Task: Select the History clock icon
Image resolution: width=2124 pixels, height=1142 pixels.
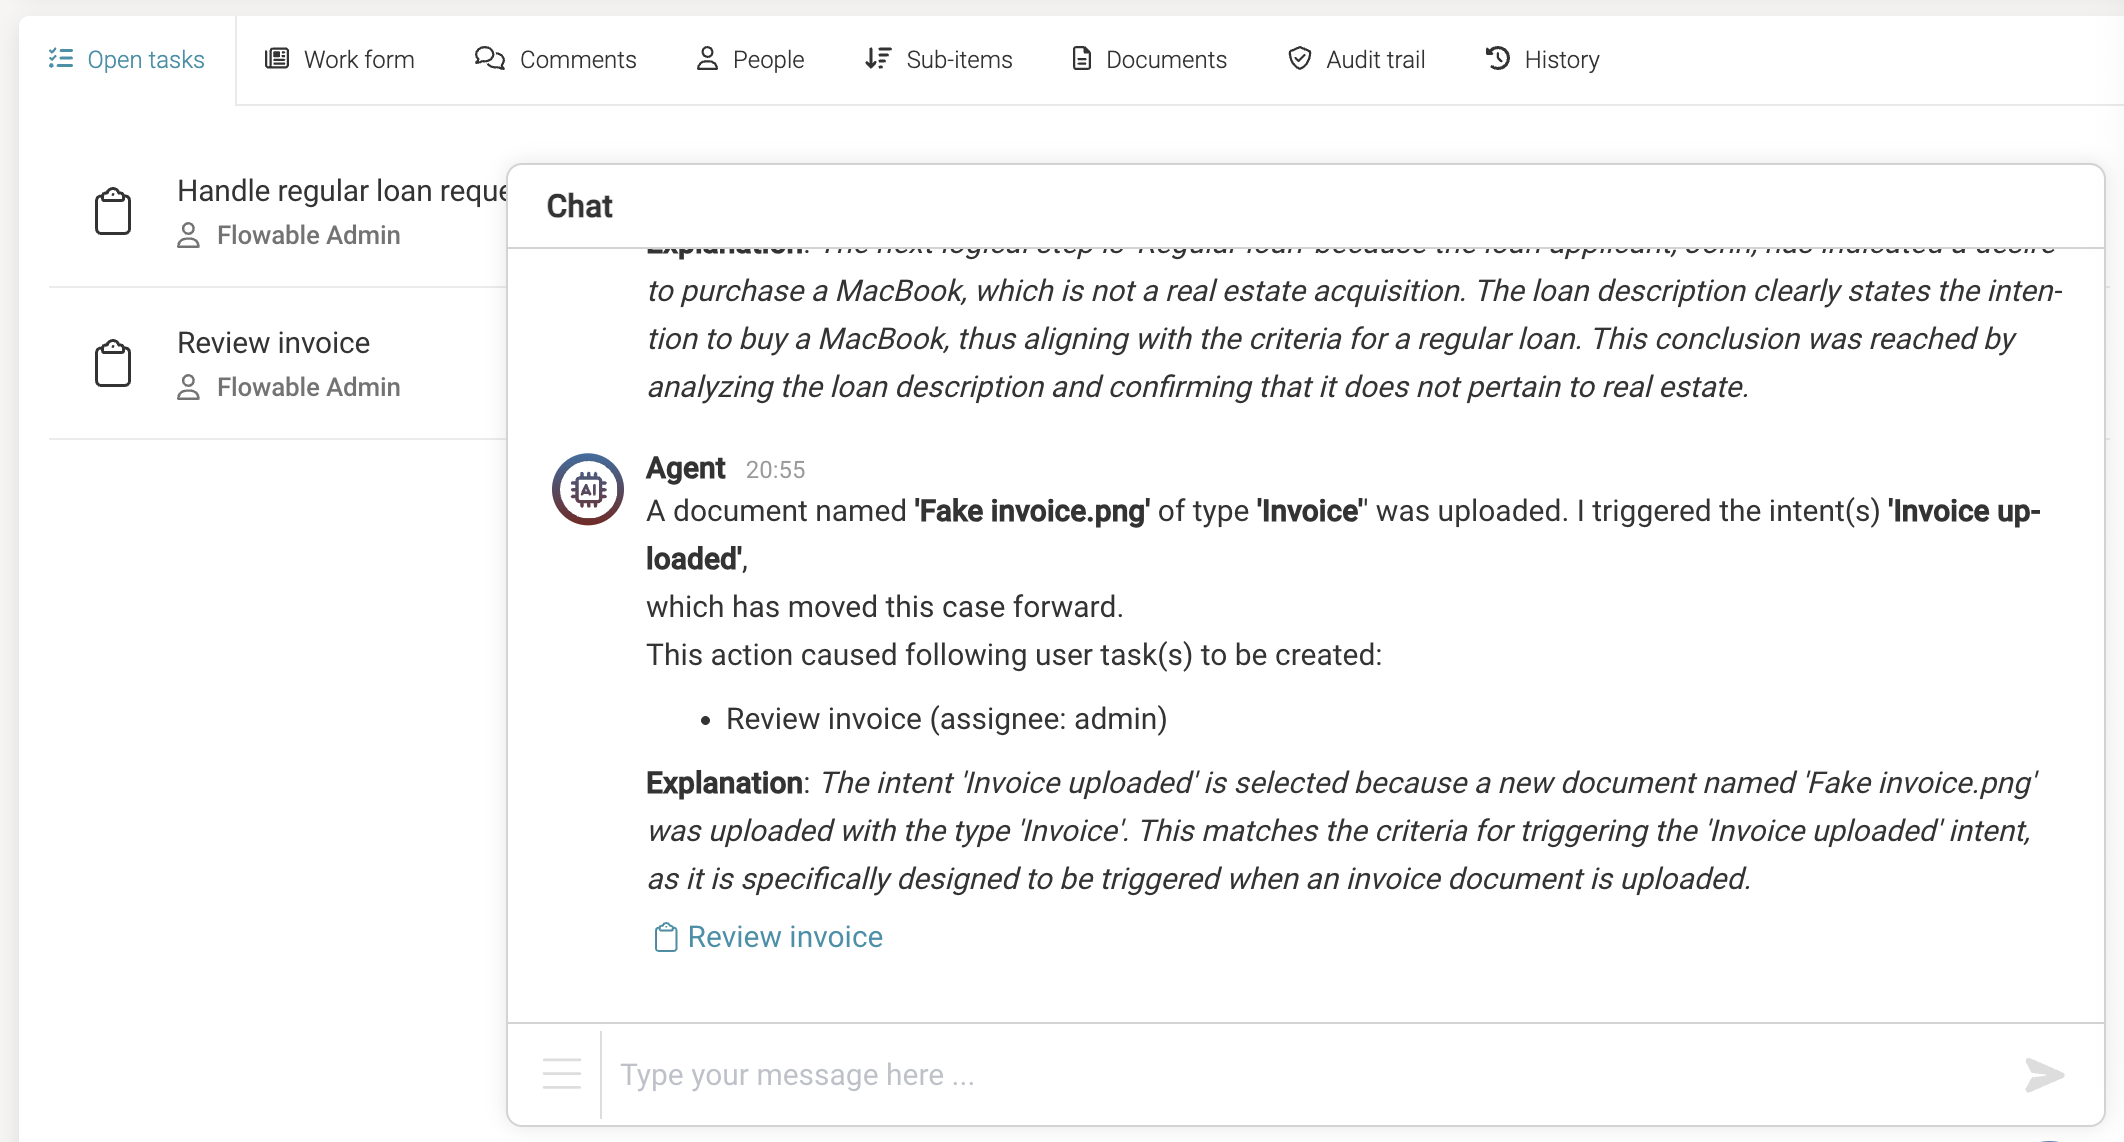Action: click(x=1495, y=59)
